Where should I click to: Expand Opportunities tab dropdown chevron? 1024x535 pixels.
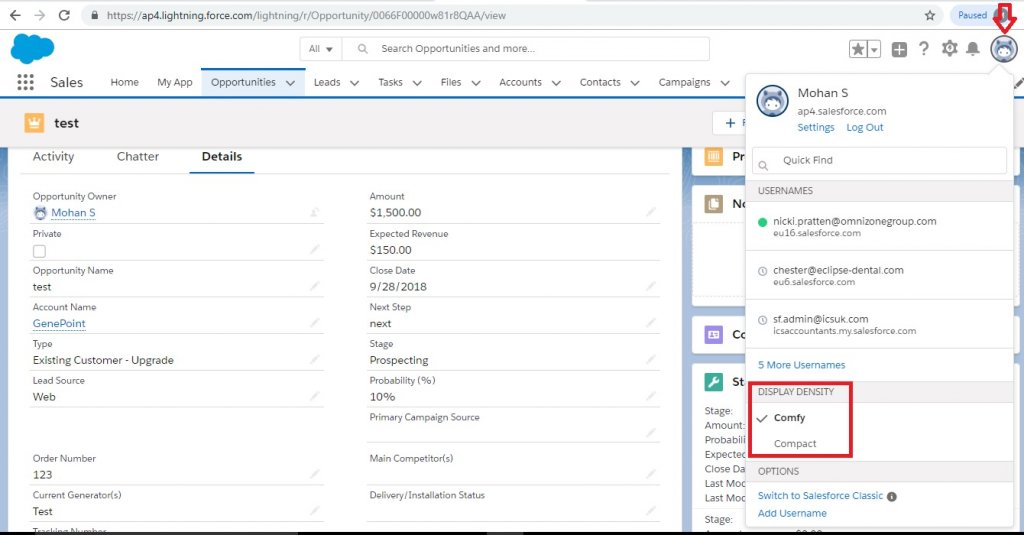[291, 83]
